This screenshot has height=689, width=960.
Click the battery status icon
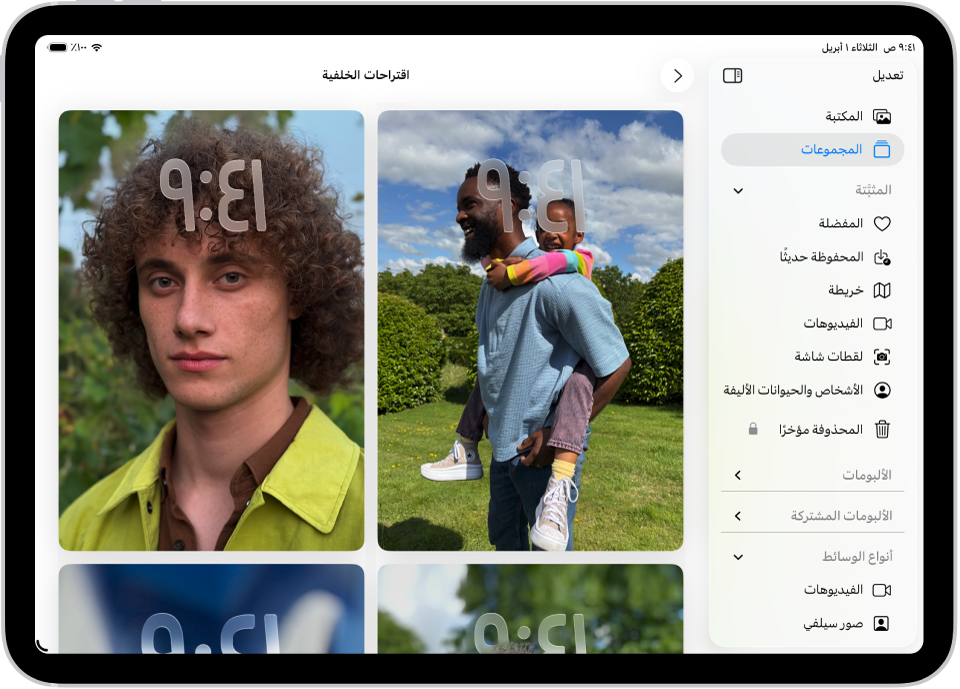58,47
